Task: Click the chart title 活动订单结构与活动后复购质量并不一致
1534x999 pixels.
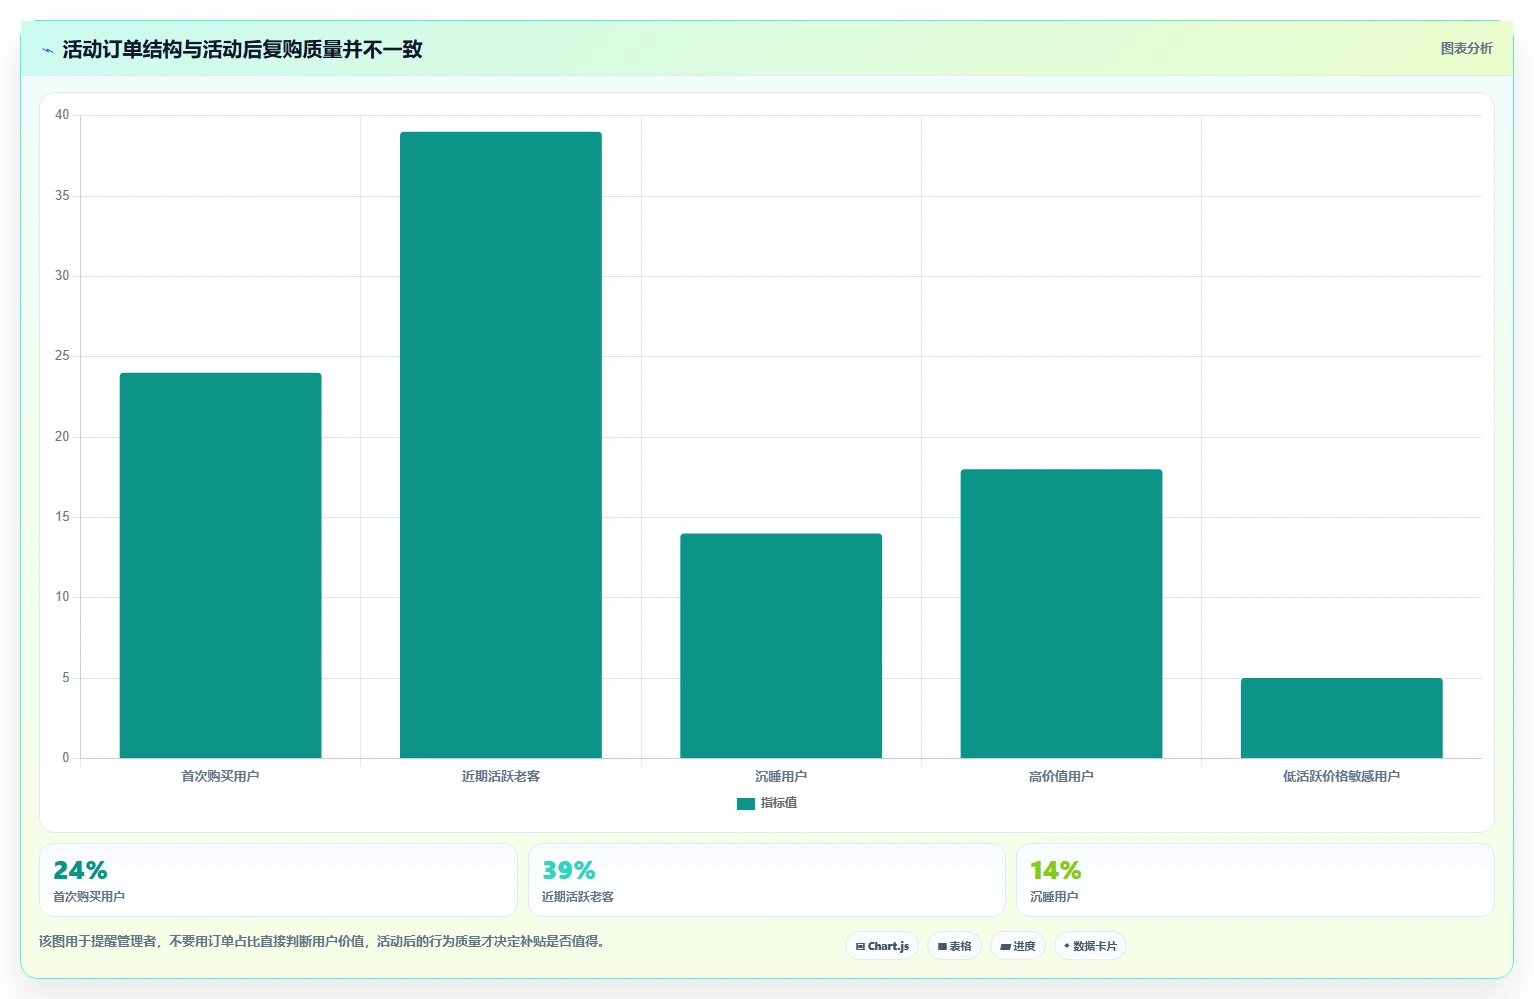Action: click(243, 49)
